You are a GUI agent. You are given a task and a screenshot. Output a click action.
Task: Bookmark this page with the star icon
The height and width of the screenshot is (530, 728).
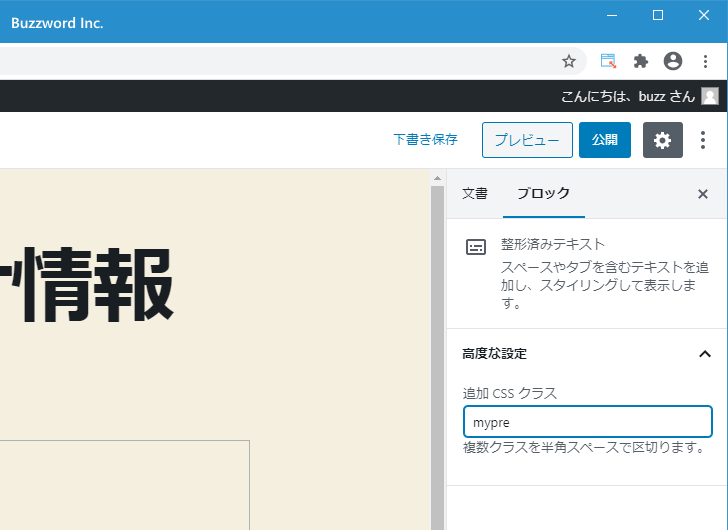click(569, 61)
